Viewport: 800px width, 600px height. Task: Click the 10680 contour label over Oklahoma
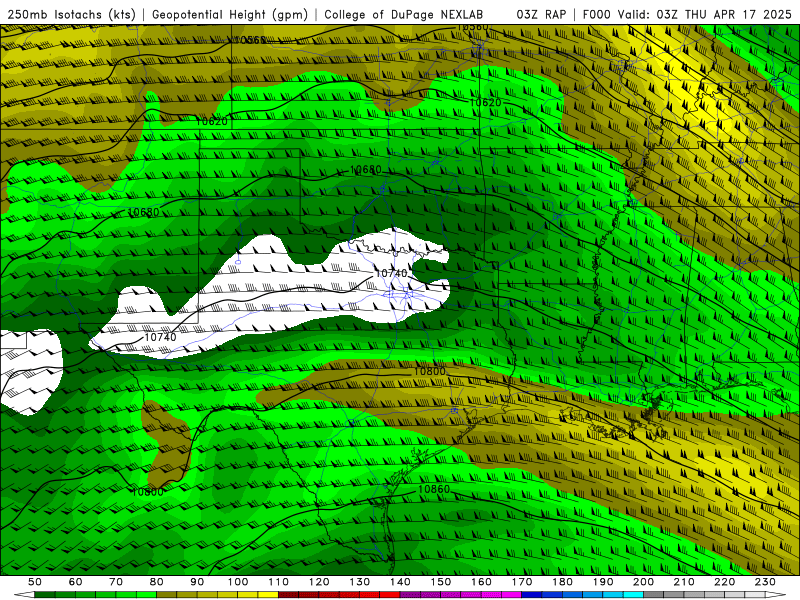pos(366,169)
